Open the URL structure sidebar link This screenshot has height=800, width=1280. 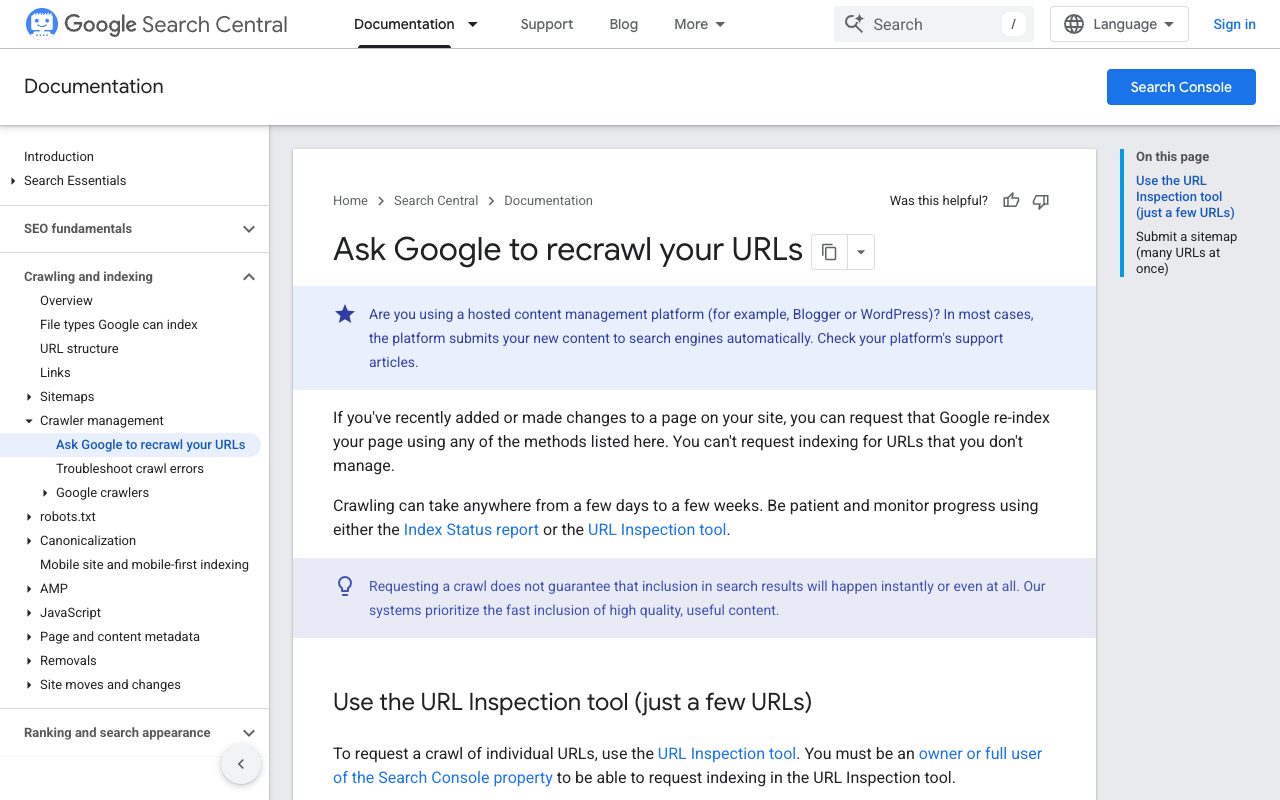pyautogui.click(x=79, y=349)
